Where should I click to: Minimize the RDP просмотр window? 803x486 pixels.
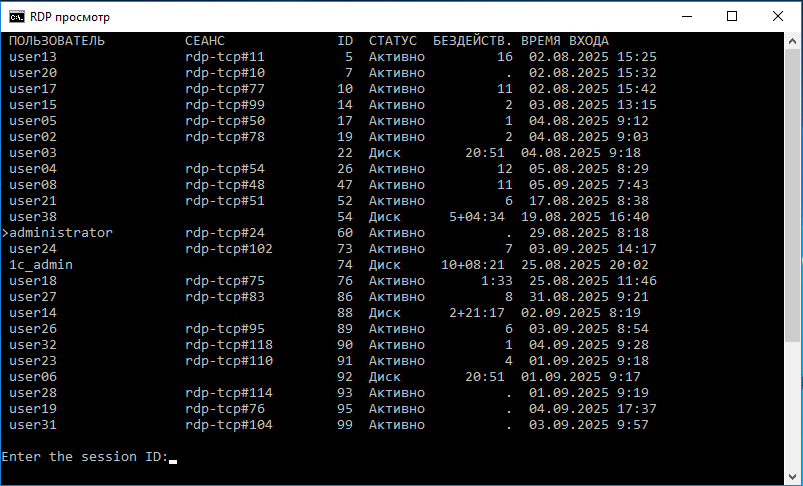point(686,16)
